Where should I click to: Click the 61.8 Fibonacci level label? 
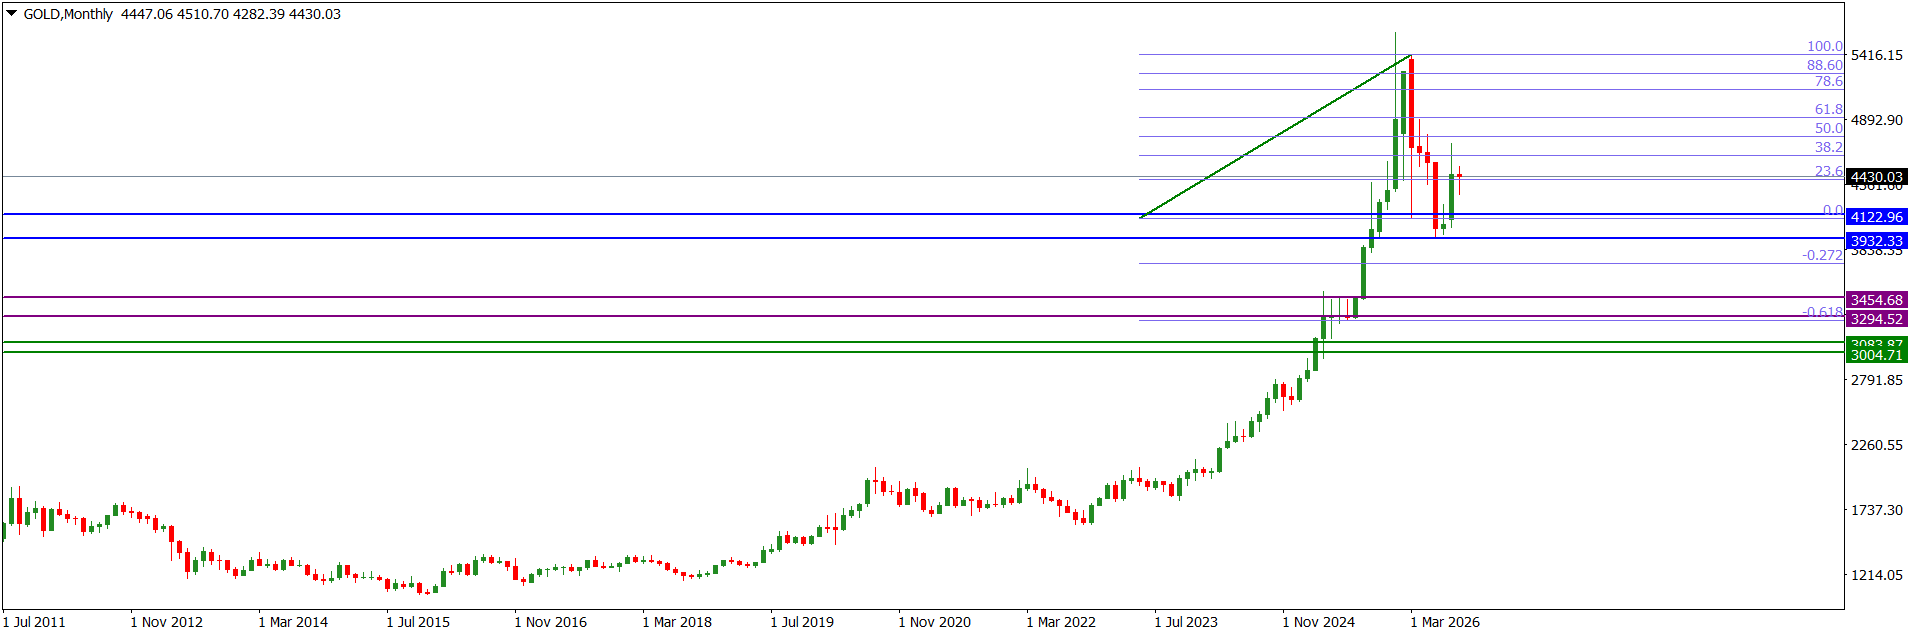point(1829,109)
